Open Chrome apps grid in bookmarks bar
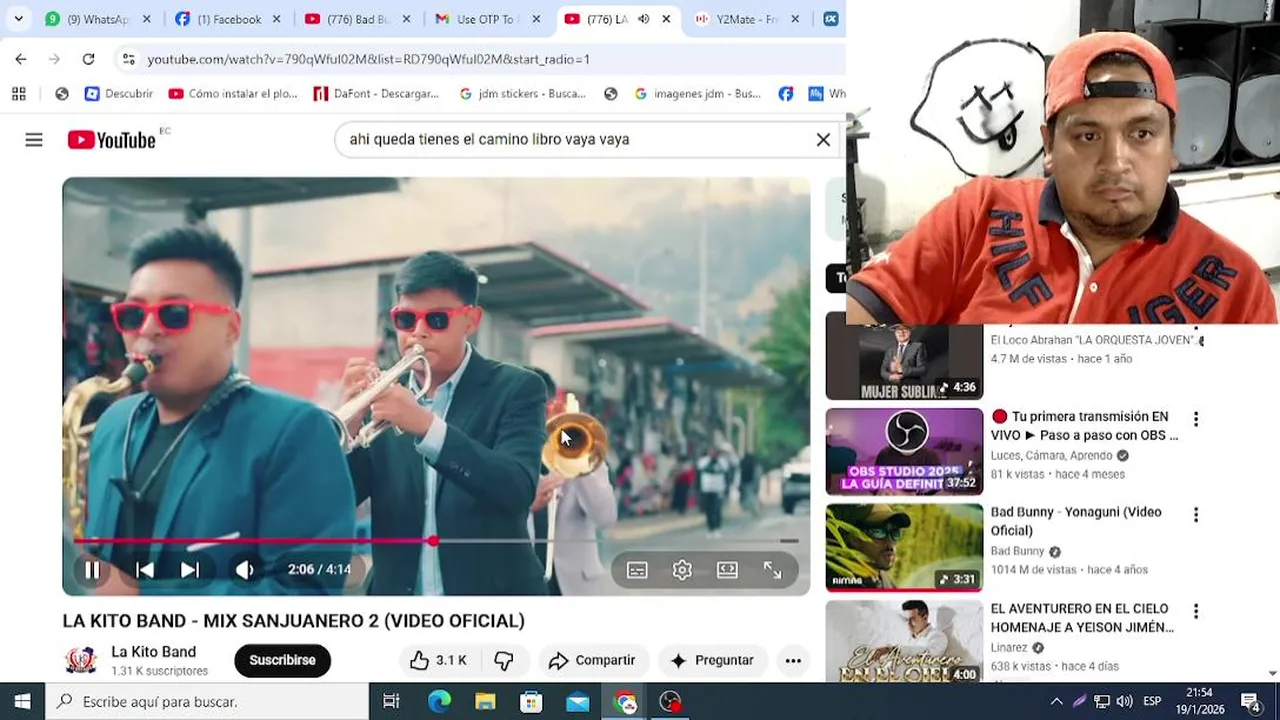Screen dimensions: 1280x720 click(x=18, y=93)
